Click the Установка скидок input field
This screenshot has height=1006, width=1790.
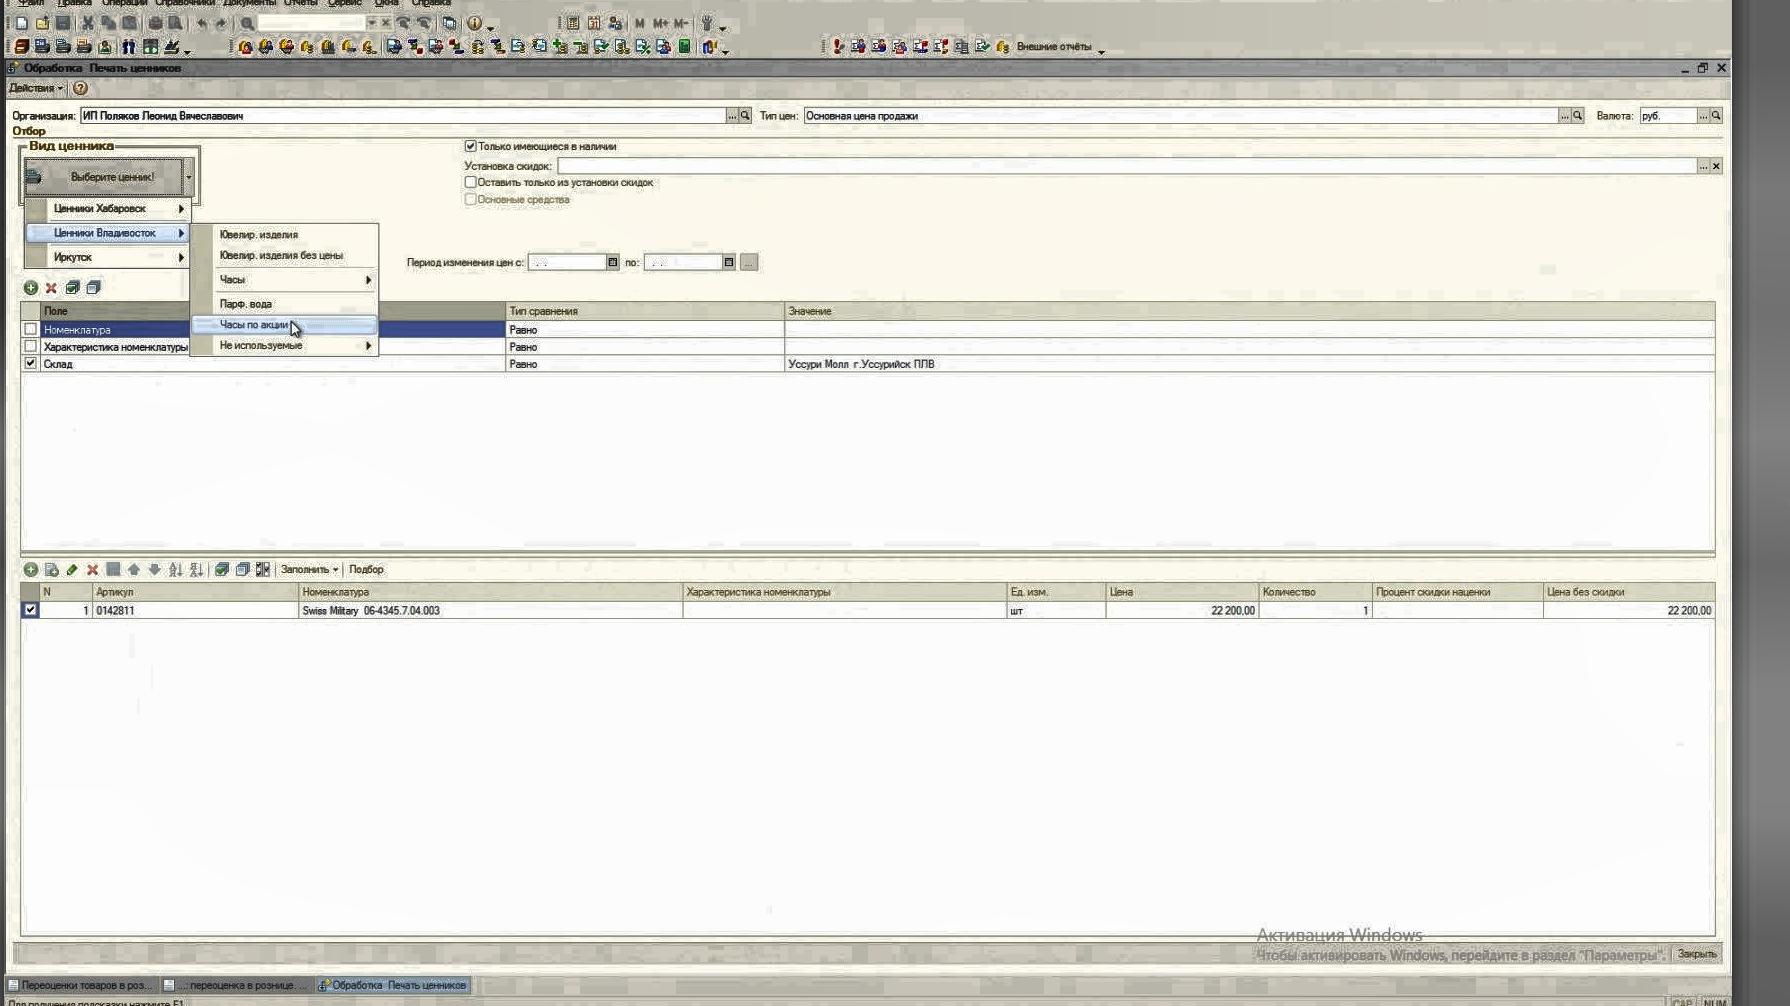tap(1126, 166)
